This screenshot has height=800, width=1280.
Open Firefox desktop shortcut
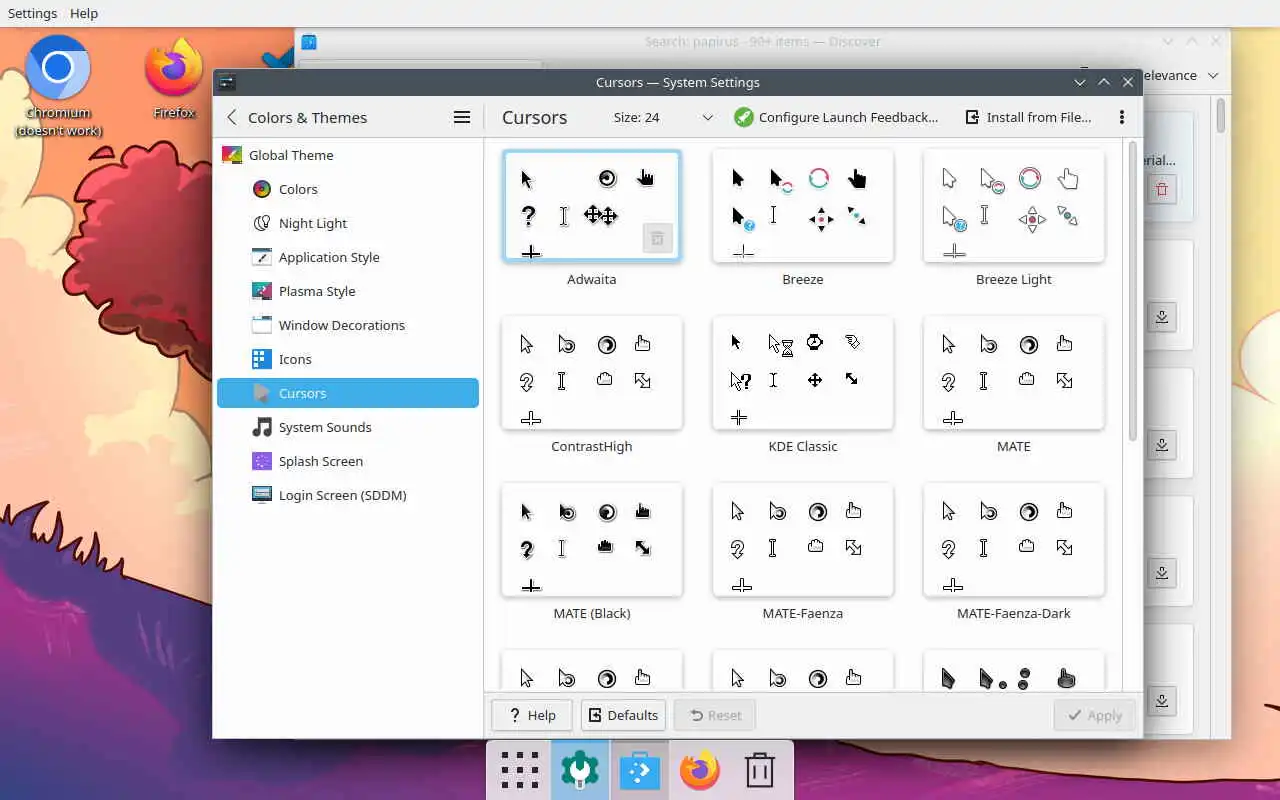[174, 79]
